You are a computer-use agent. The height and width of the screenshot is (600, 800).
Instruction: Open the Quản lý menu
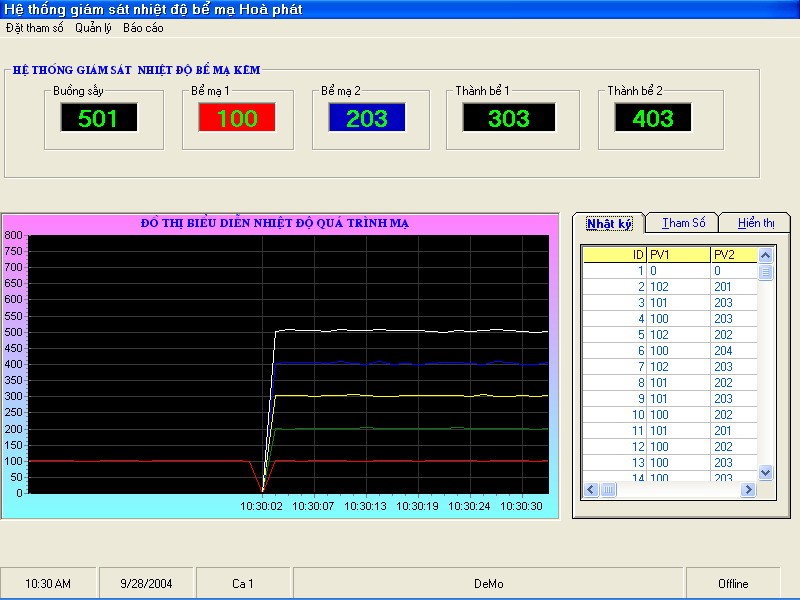[x=93, y=28]
